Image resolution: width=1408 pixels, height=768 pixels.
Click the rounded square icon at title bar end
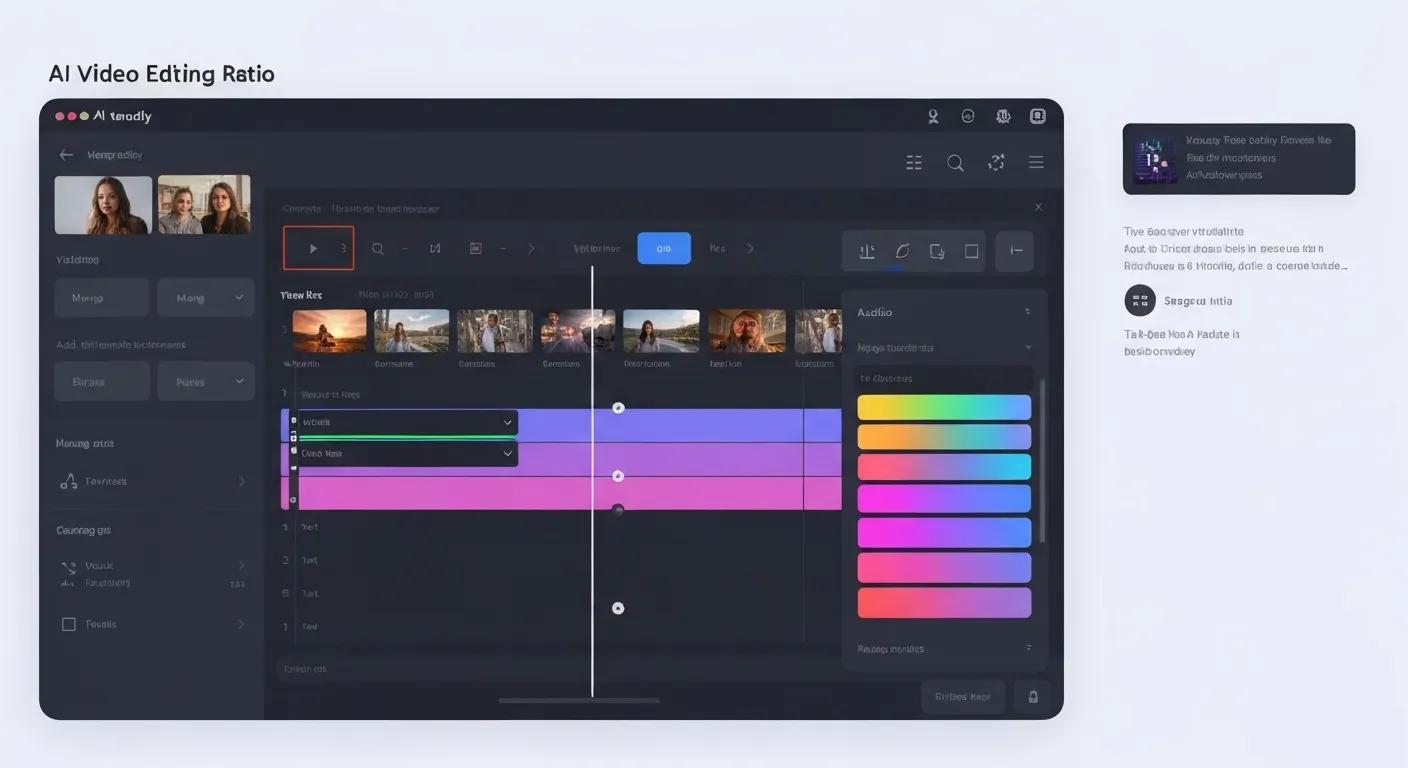click(x=1038, y=116)
